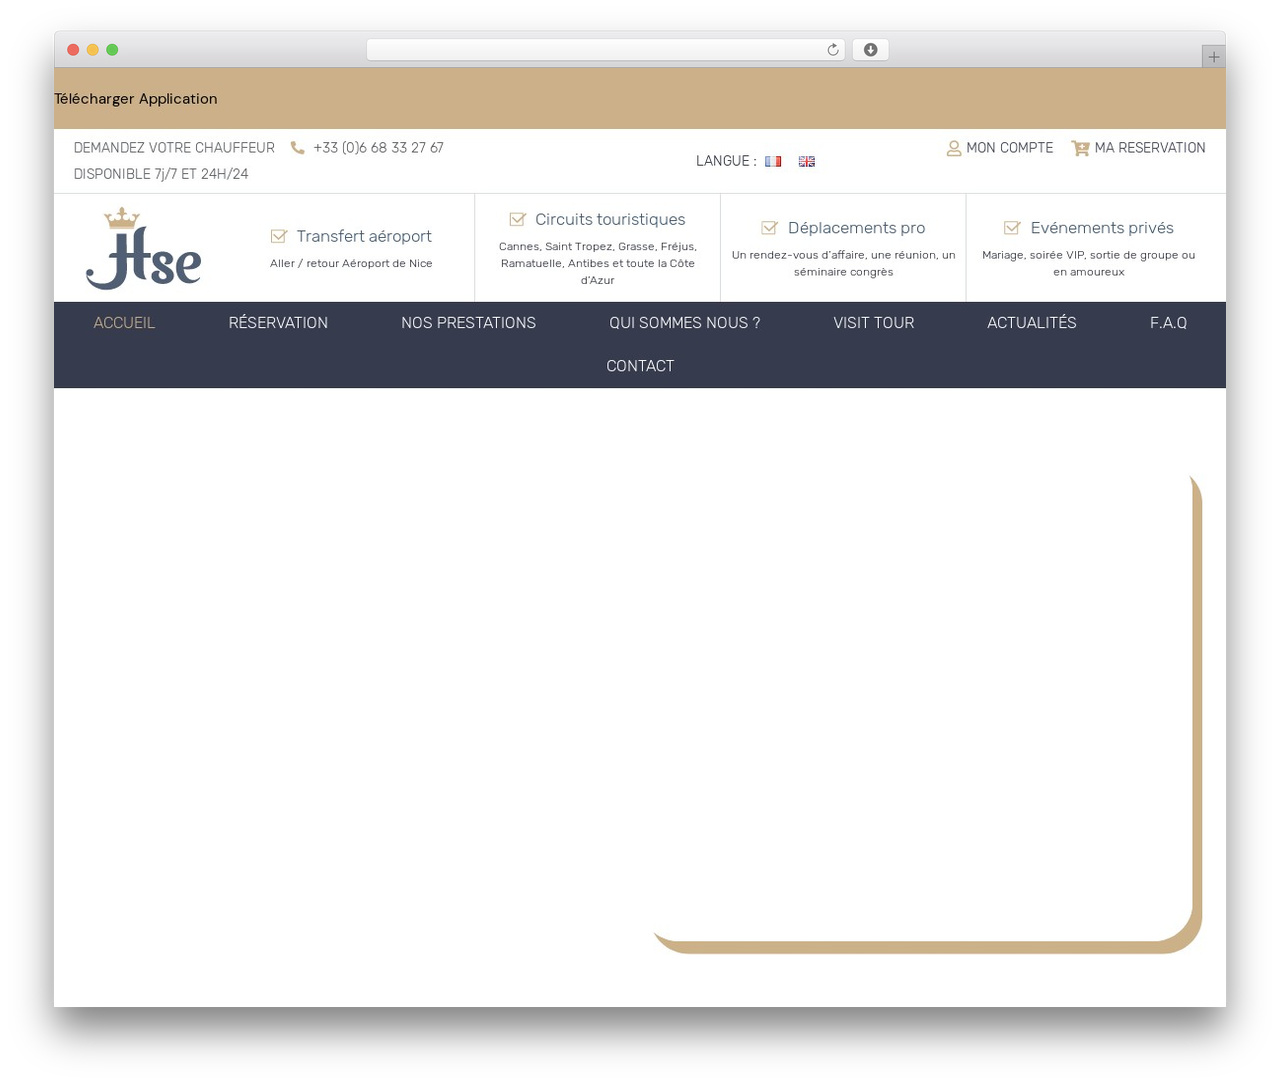
Task: Click the HSE crown logo
Action: [x=143, y=248]
